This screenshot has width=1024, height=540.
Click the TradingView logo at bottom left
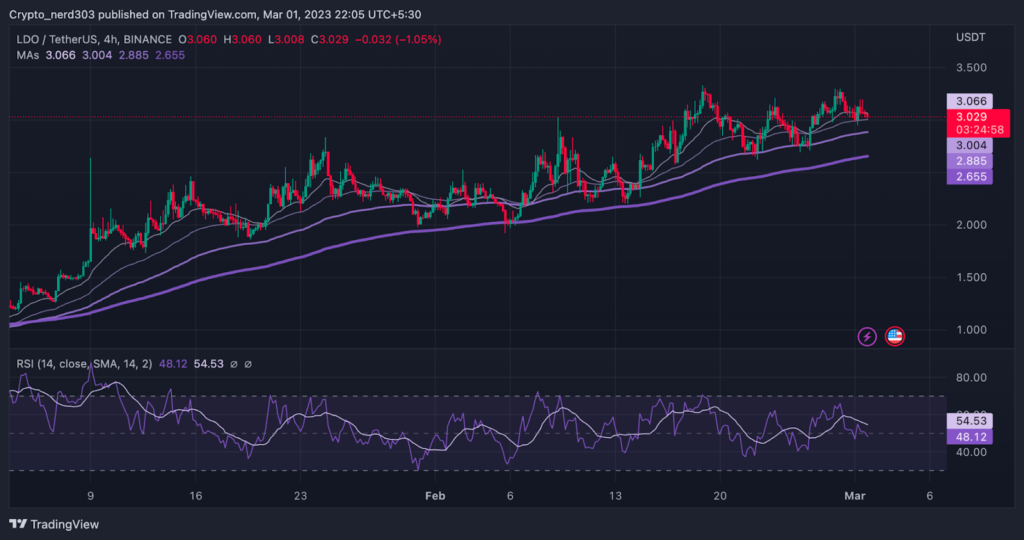[x=54, y=524]
